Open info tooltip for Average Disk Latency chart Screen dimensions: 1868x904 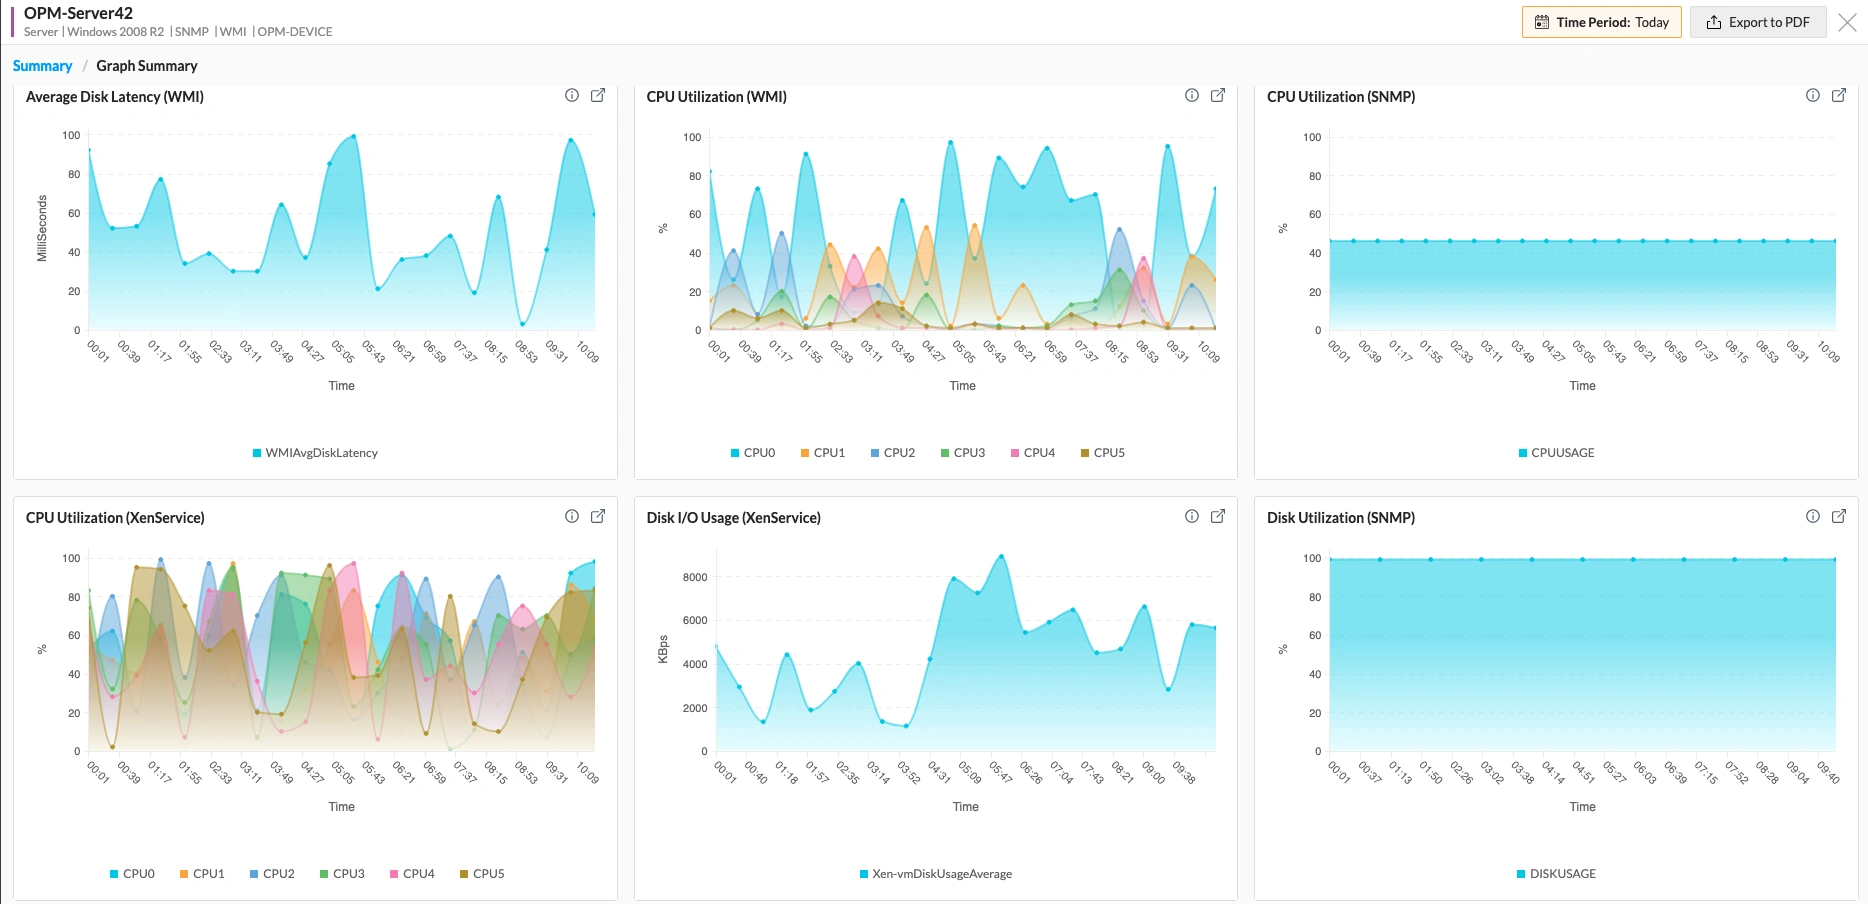coord(571,95)
